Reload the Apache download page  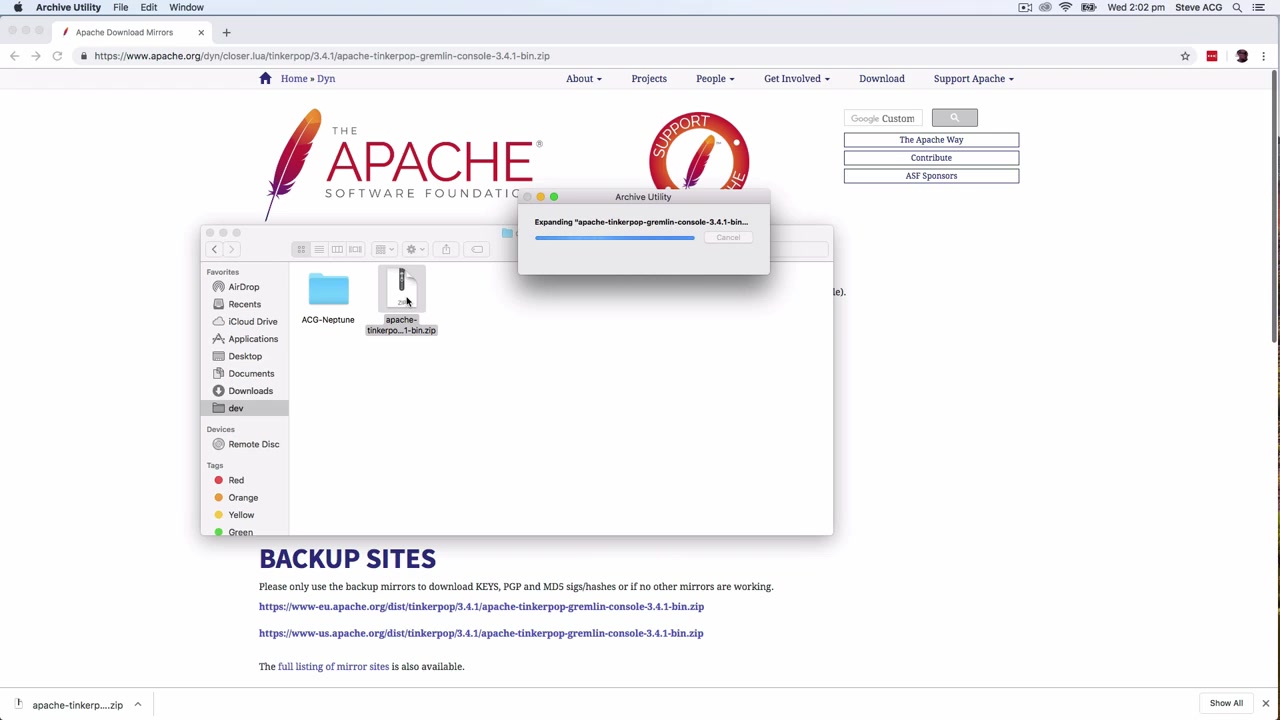tap(57, 56)
